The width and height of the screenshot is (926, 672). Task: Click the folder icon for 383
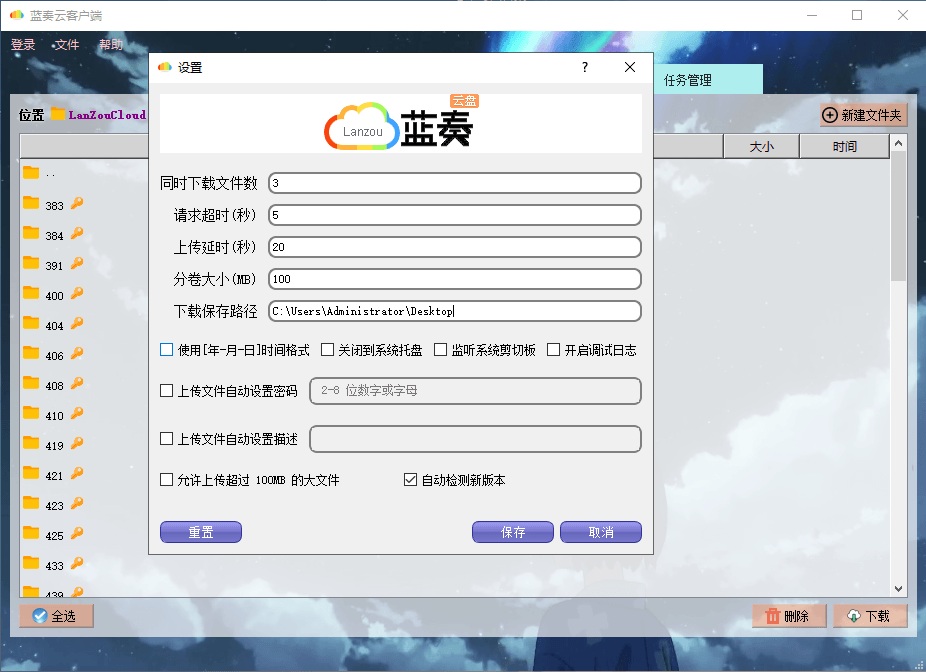click(31, 203)
